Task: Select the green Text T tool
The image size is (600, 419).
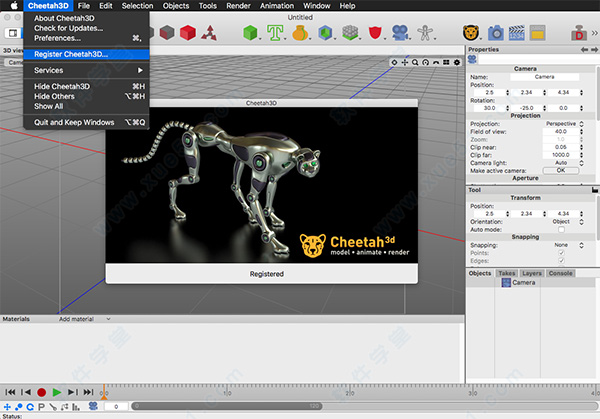Action: [x=275, y=33]
